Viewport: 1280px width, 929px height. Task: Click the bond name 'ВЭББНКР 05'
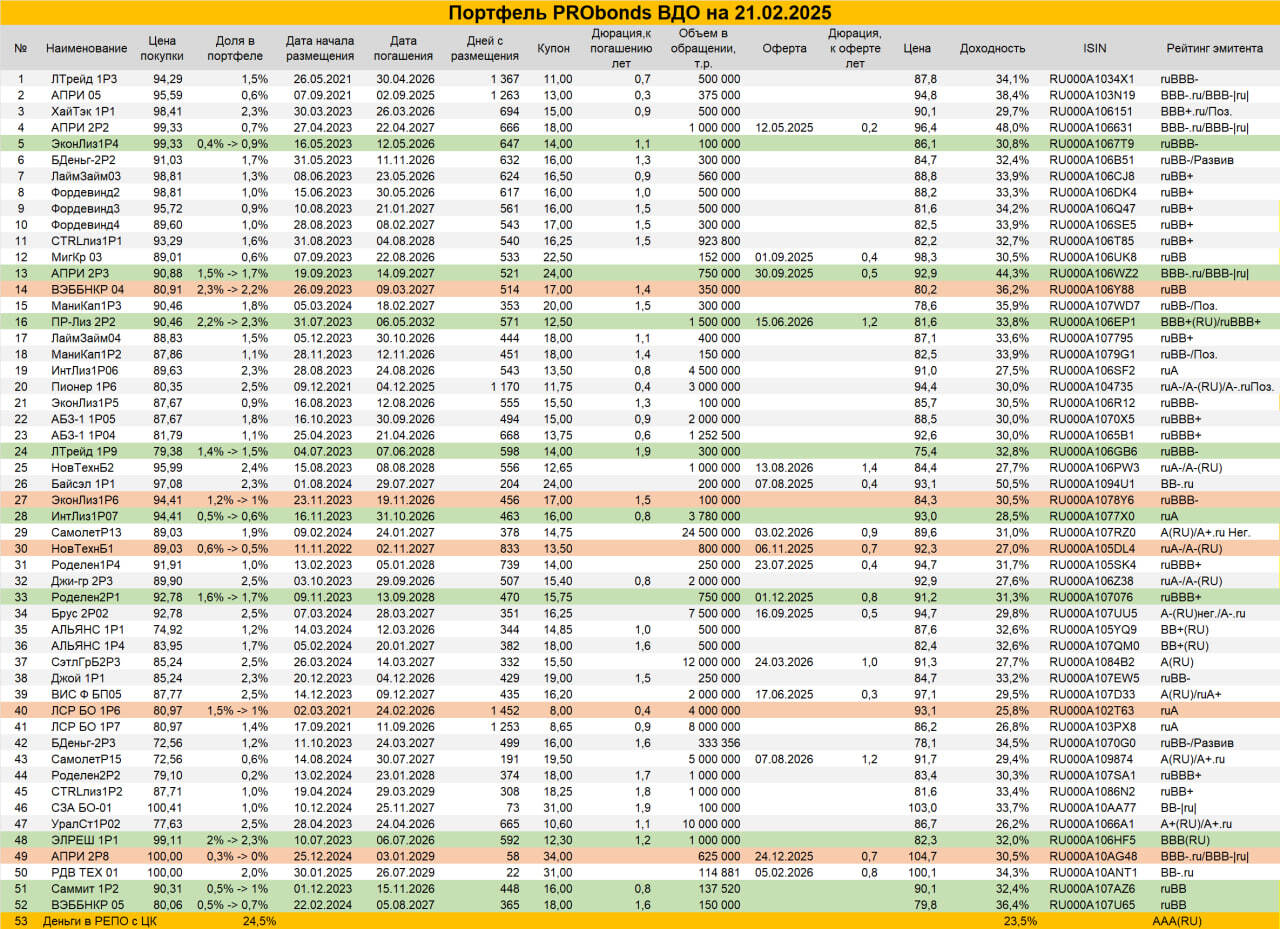point(86,904)
